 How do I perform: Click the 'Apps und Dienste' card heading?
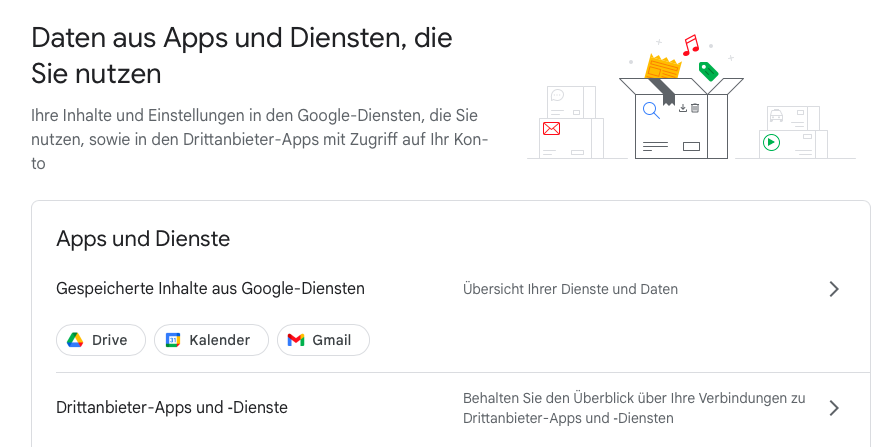click(143, 239)
